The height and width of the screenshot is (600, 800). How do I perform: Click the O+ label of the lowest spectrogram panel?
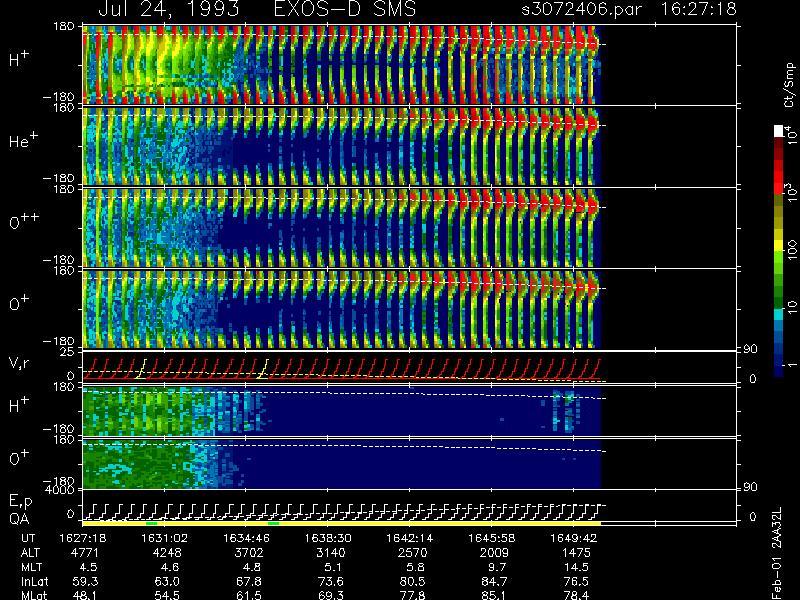(19, 458)
